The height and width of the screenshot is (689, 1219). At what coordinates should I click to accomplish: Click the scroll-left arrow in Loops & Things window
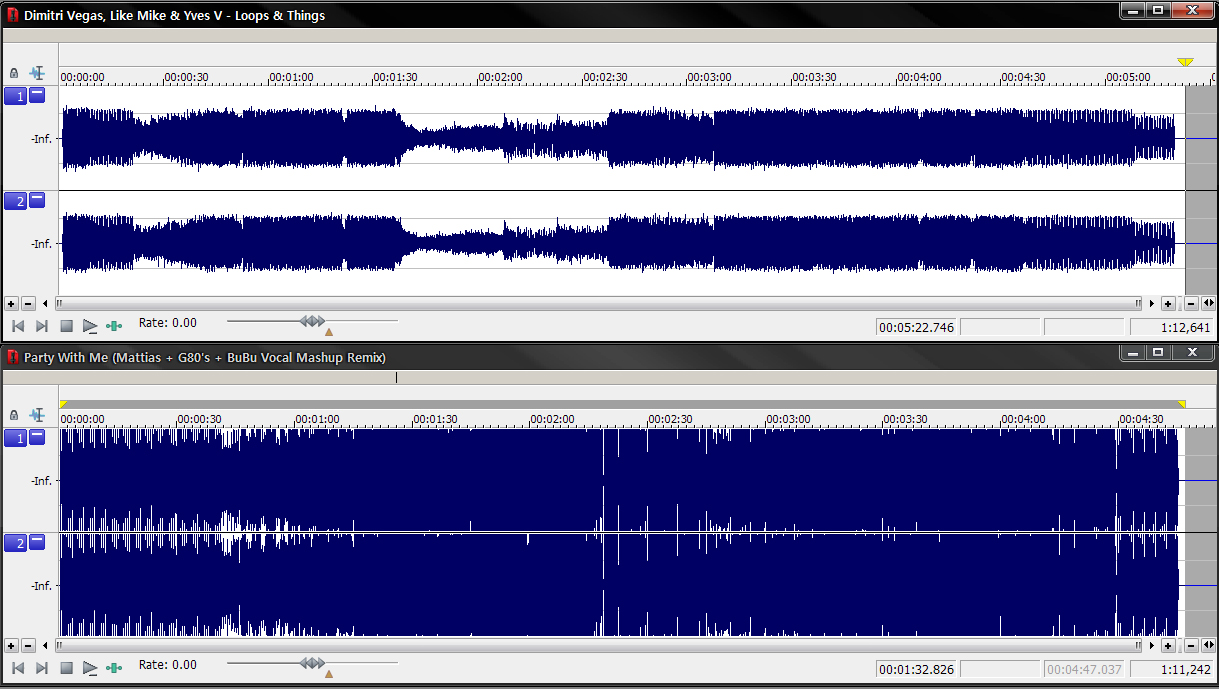[x=45, y=303]
